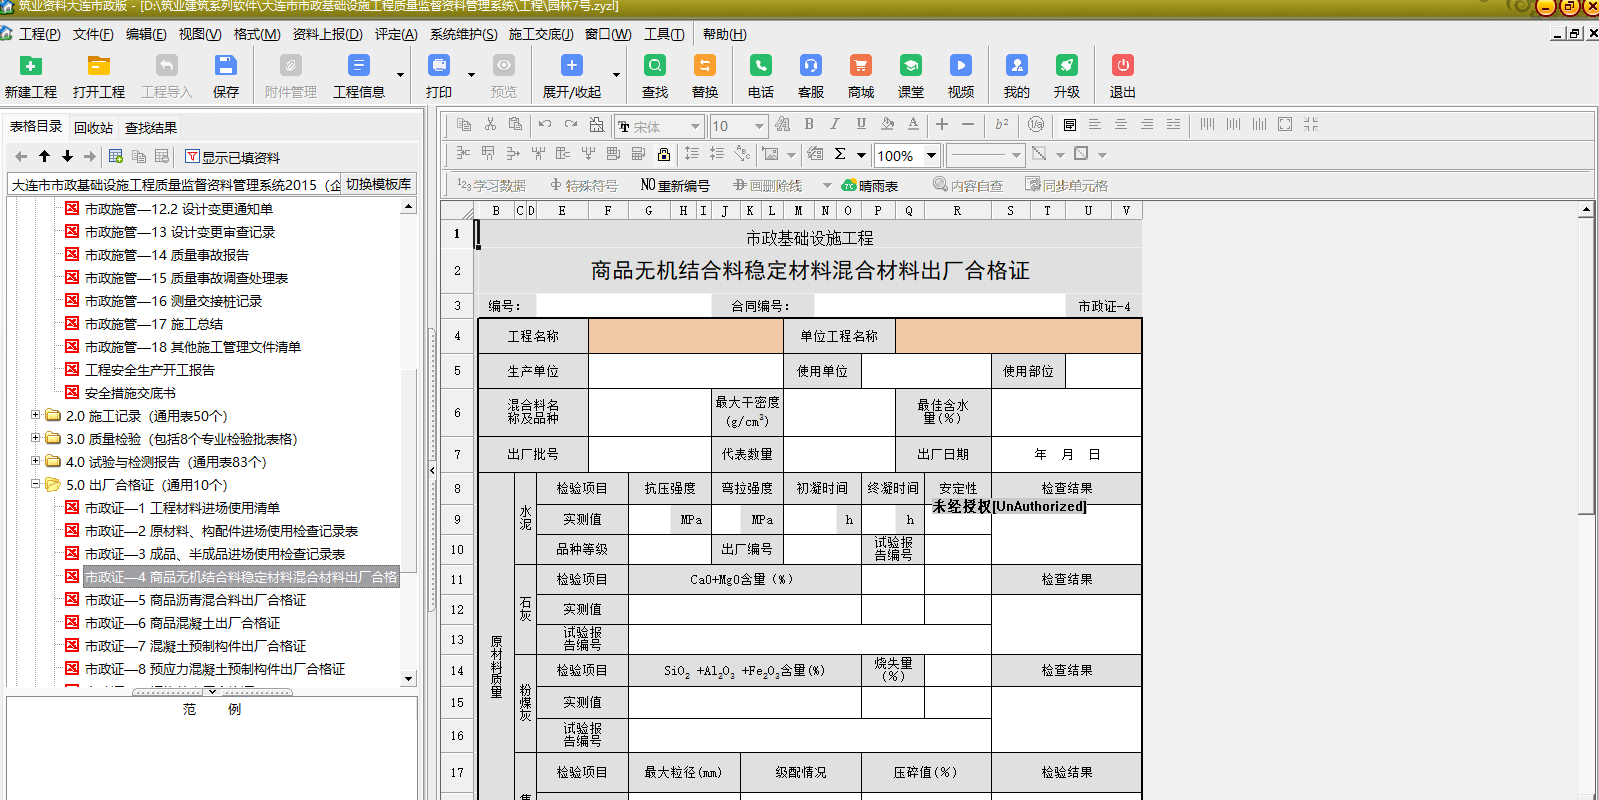
Task: Toggle the 显示已填资料 filter
Action: tap(232, 157)
